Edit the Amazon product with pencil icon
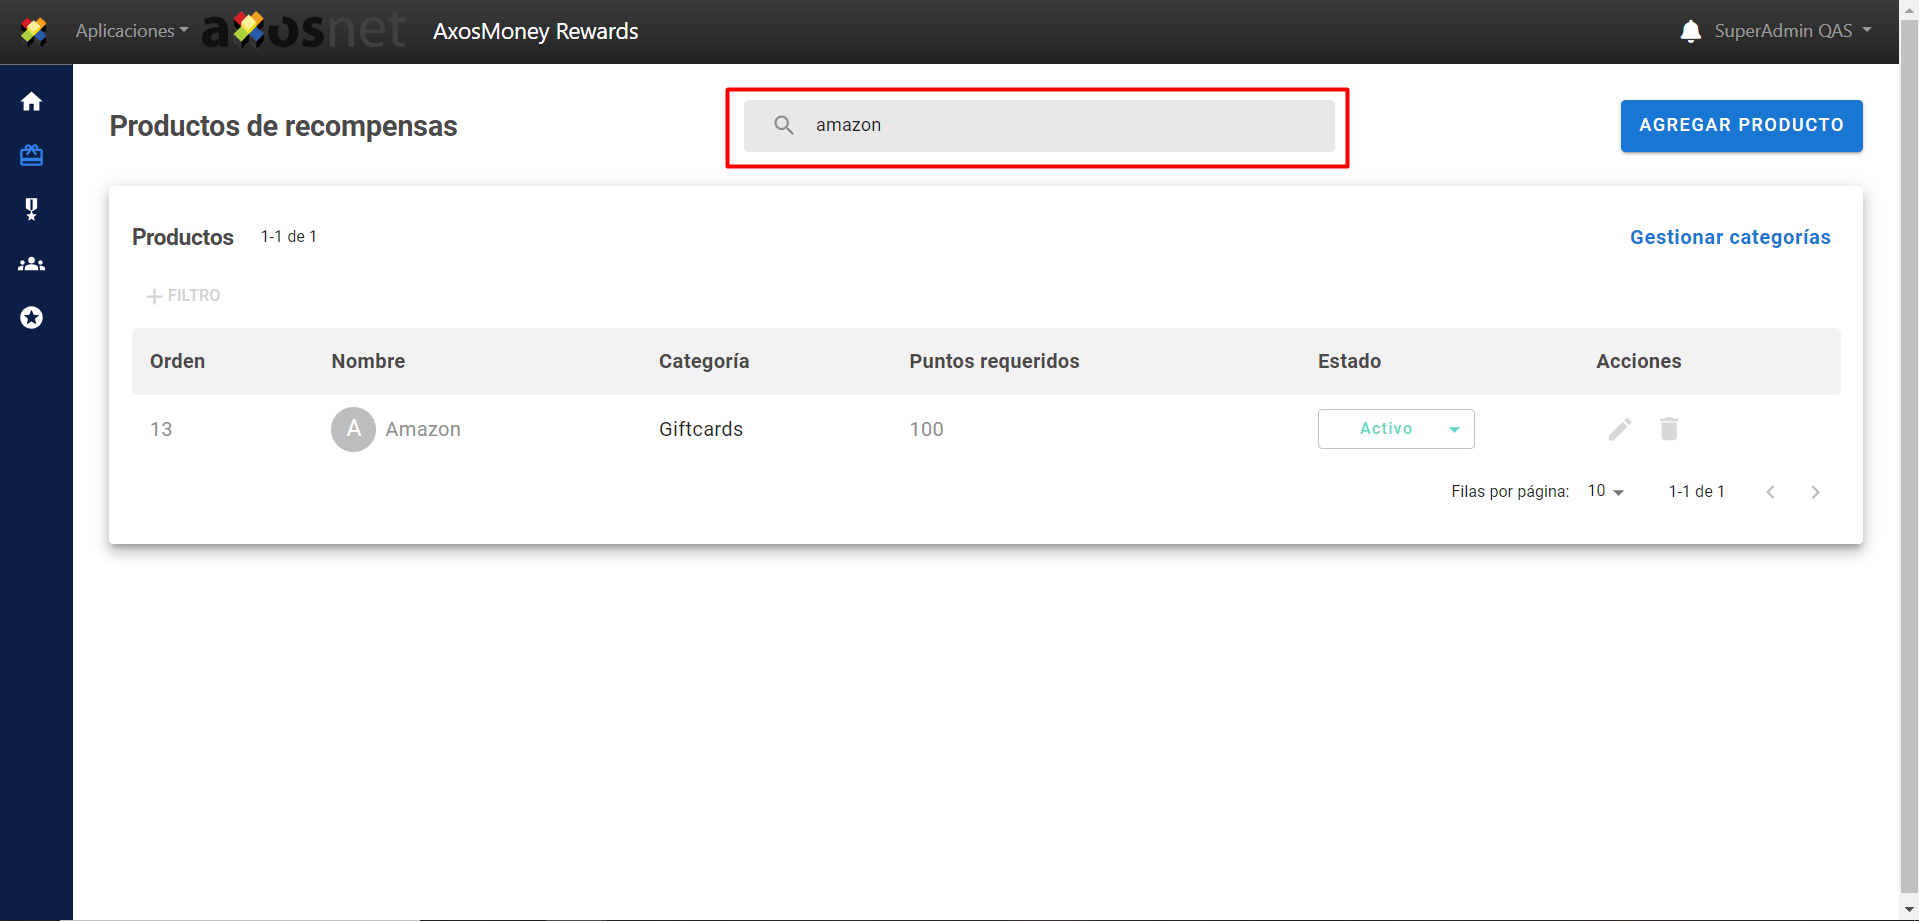The height and width of the screenshot is (921, 1919). [x=1619, y=429]
